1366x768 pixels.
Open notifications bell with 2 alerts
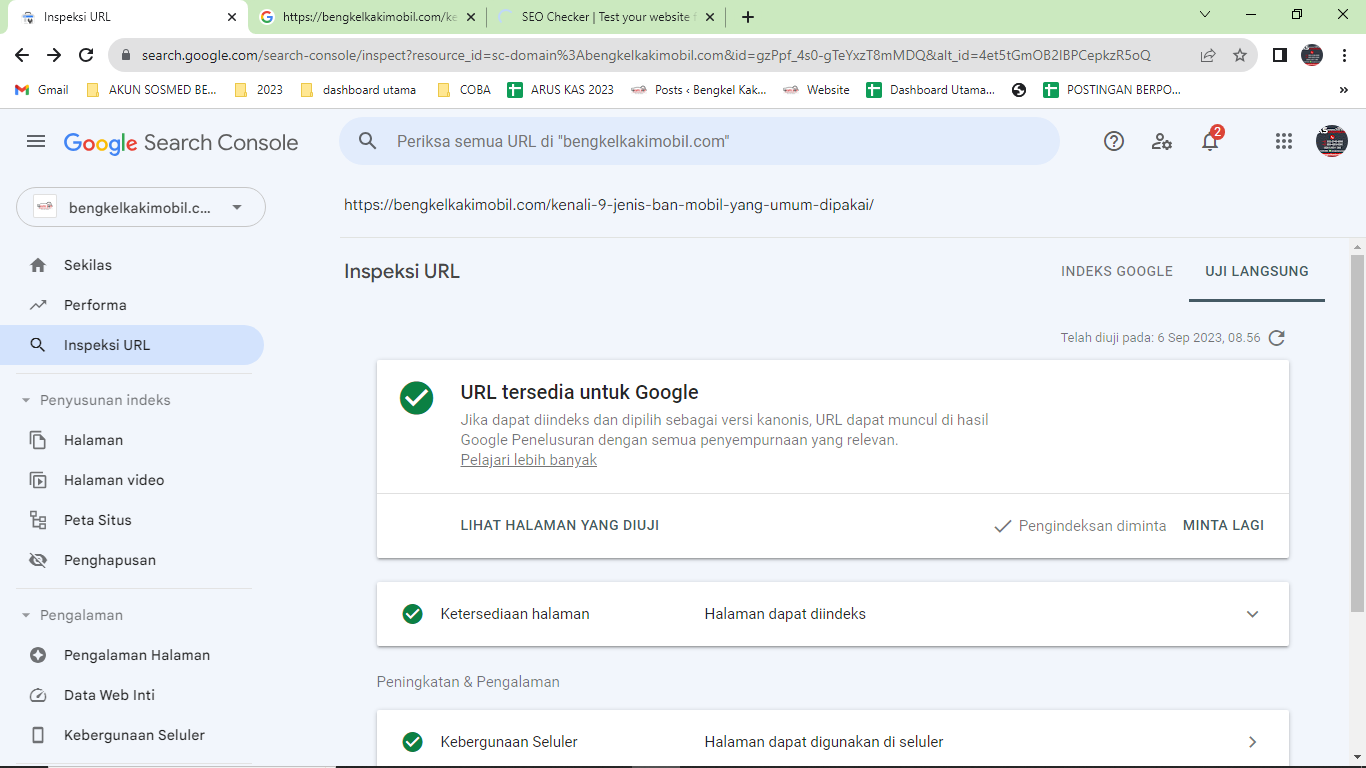1210,140
